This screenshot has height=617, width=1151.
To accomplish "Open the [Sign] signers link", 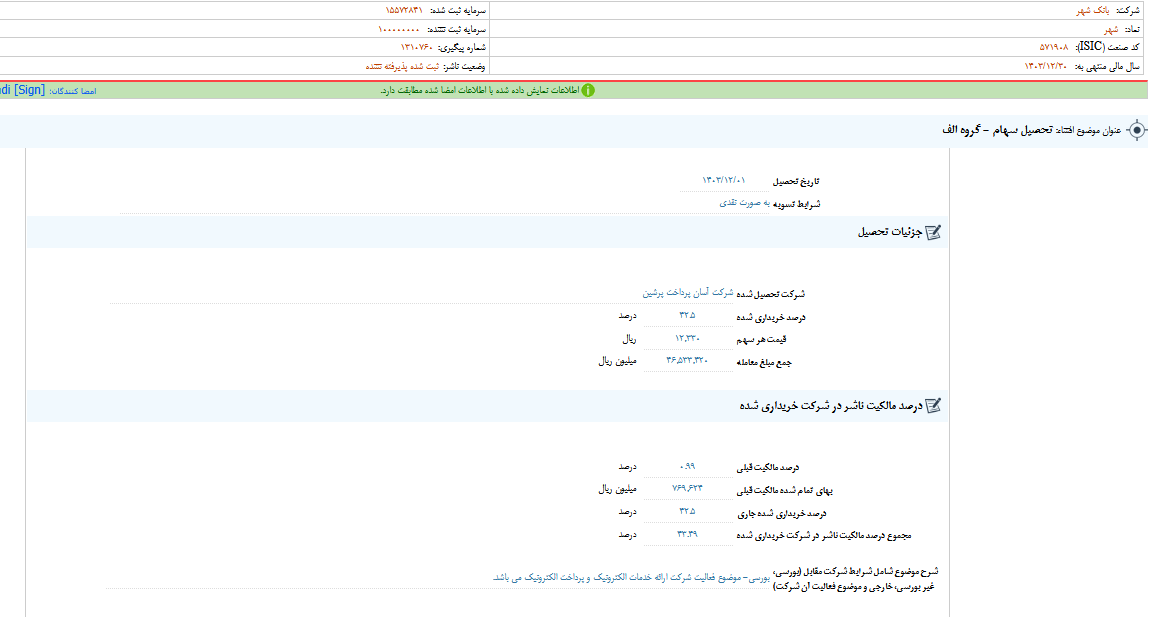I will pos(30,90).
